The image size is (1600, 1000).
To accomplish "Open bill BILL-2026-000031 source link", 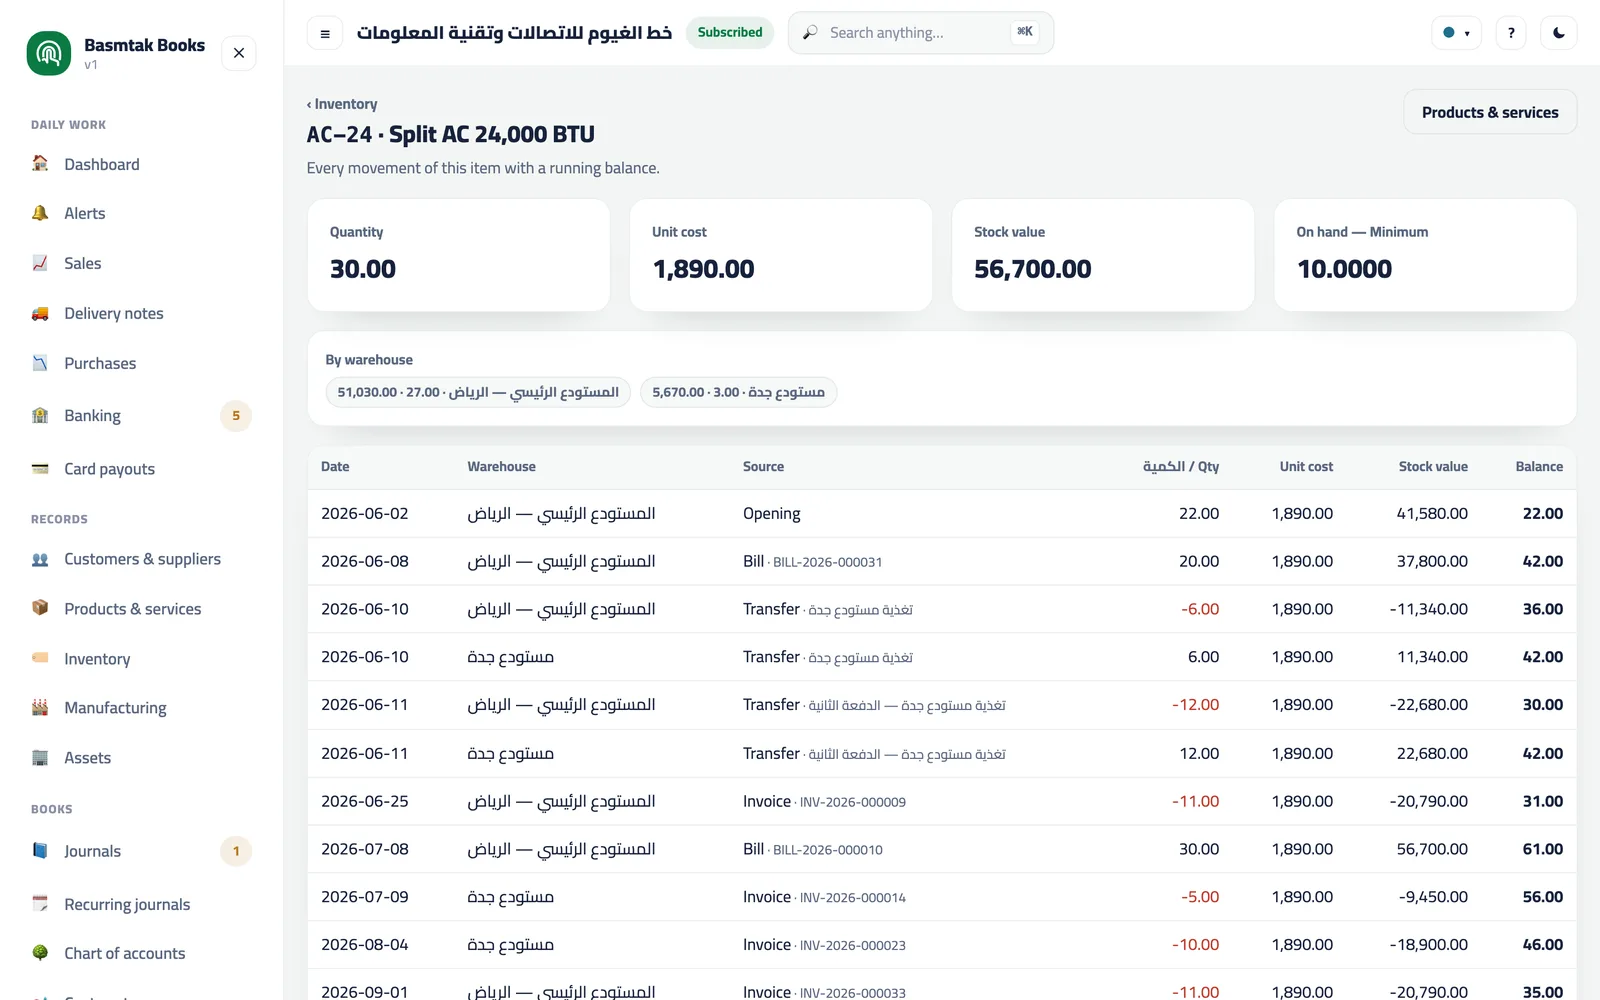I will [x=827, y=562].
